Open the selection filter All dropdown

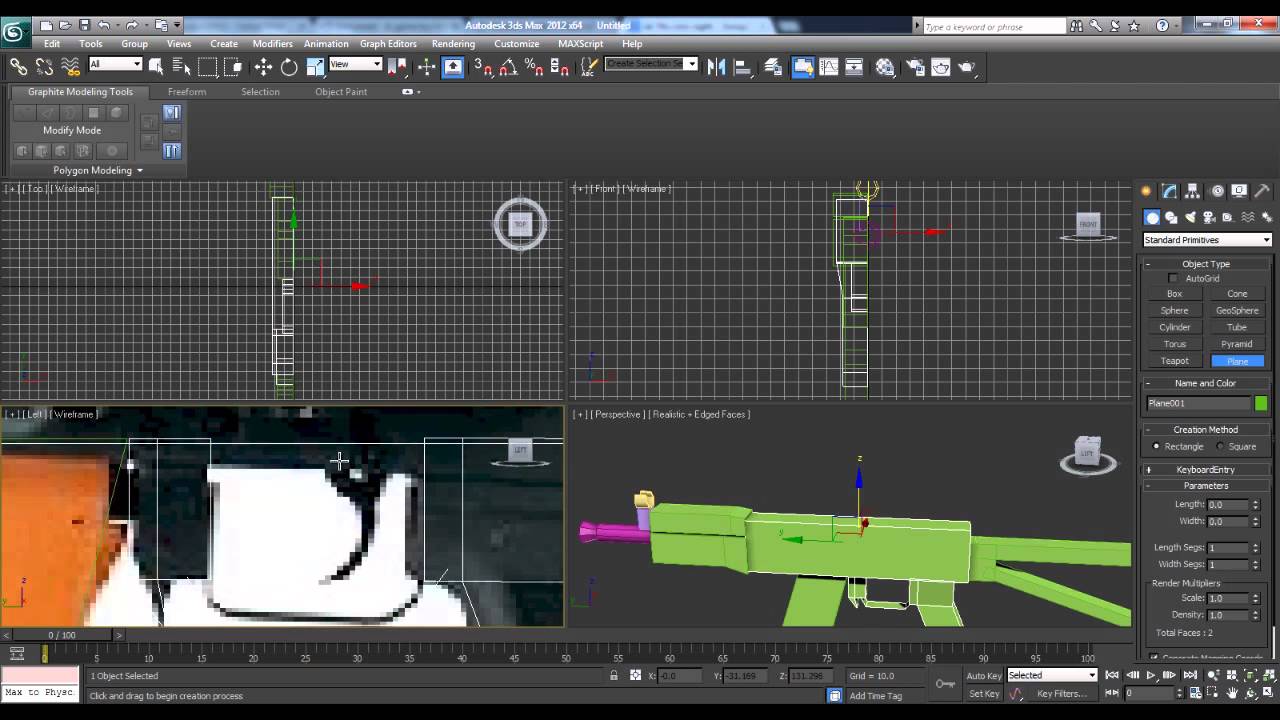click(x=115, y=64)
